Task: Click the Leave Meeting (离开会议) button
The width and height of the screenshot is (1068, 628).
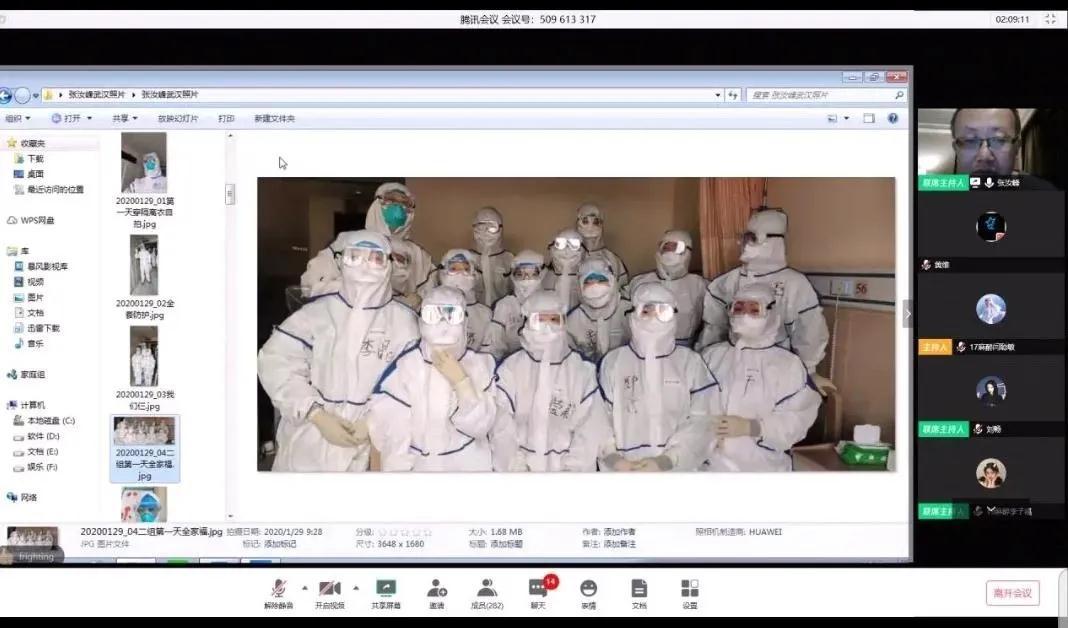Action: [x=1012, y=593]
